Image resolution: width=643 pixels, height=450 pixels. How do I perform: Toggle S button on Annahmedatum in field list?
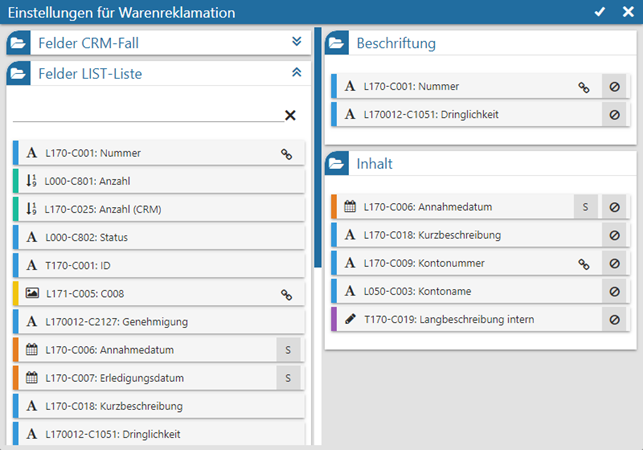coord(288,350)
